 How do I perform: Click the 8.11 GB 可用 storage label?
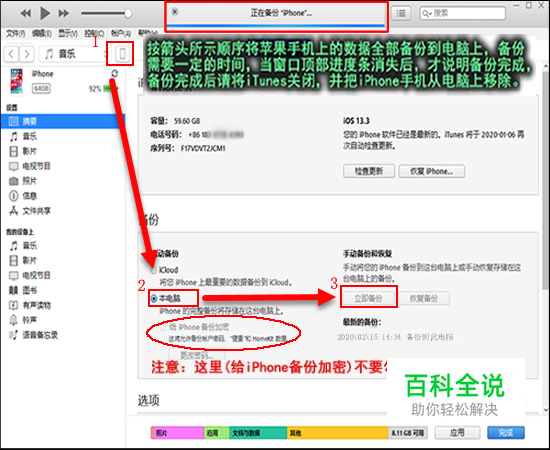pyautogui.click(x=408, y=433)
